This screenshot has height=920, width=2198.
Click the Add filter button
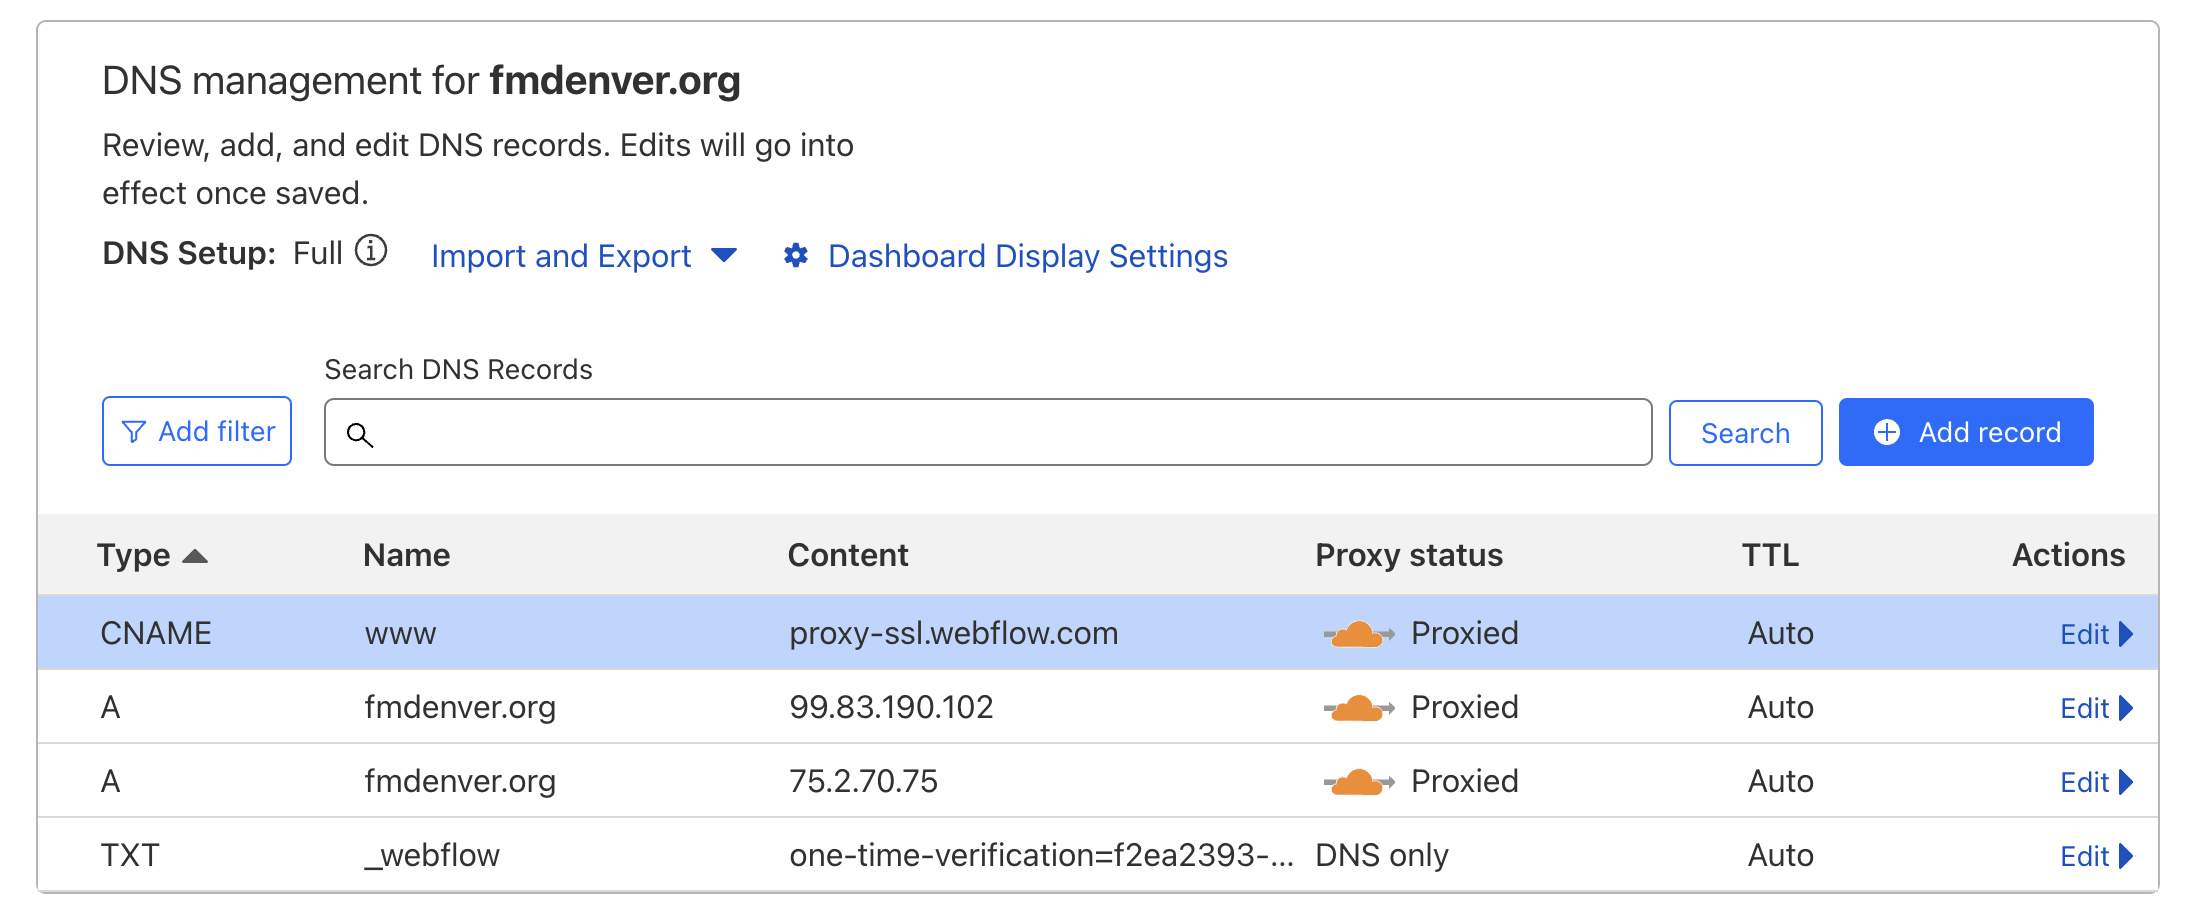tap(197, 432)
